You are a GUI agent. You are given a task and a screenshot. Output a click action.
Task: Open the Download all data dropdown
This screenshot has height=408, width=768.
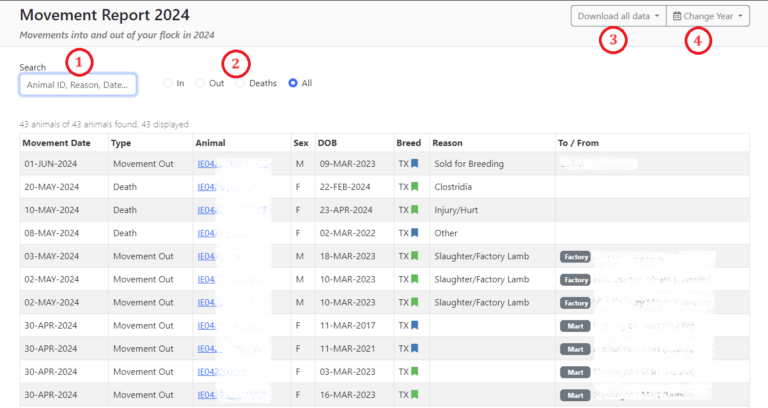tap(616, 17)
